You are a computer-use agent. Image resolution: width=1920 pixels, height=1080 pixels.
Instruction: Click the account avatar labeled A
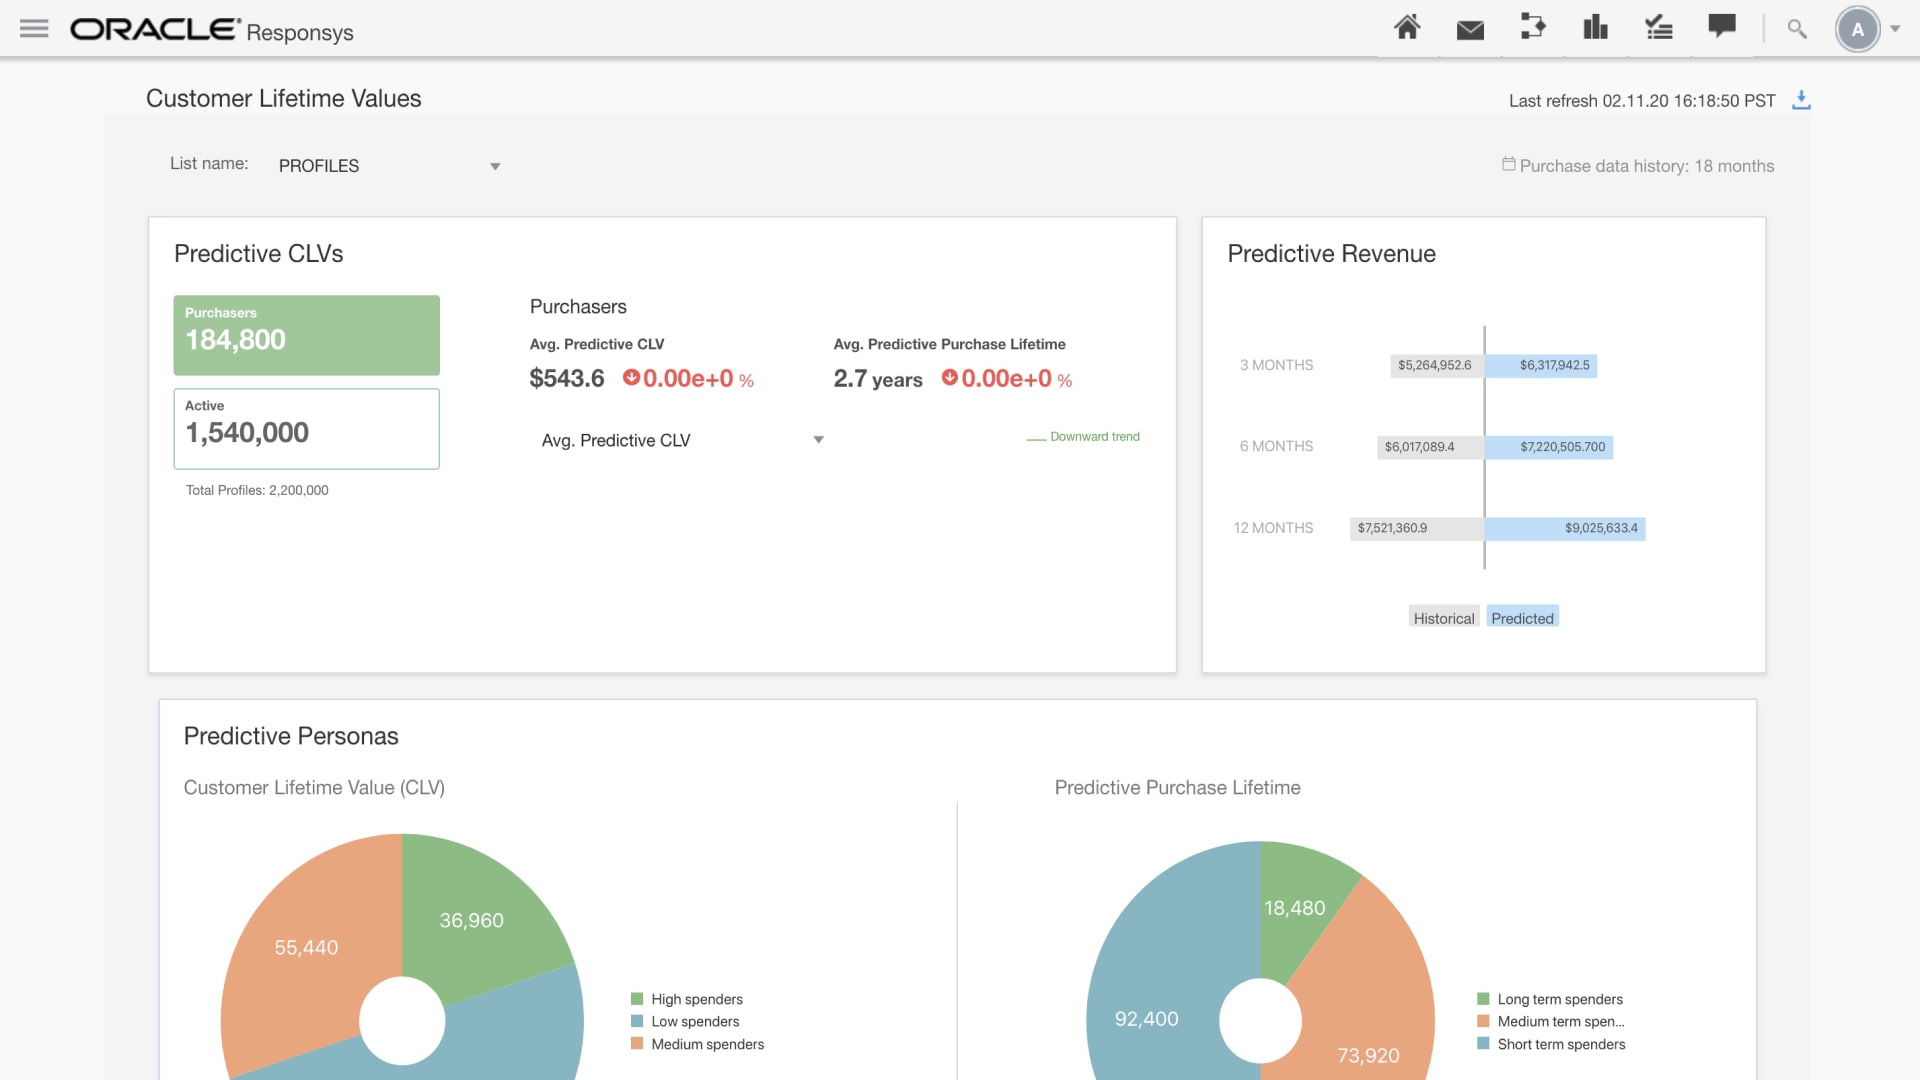pyautogui.click(x=1858, y=30)
